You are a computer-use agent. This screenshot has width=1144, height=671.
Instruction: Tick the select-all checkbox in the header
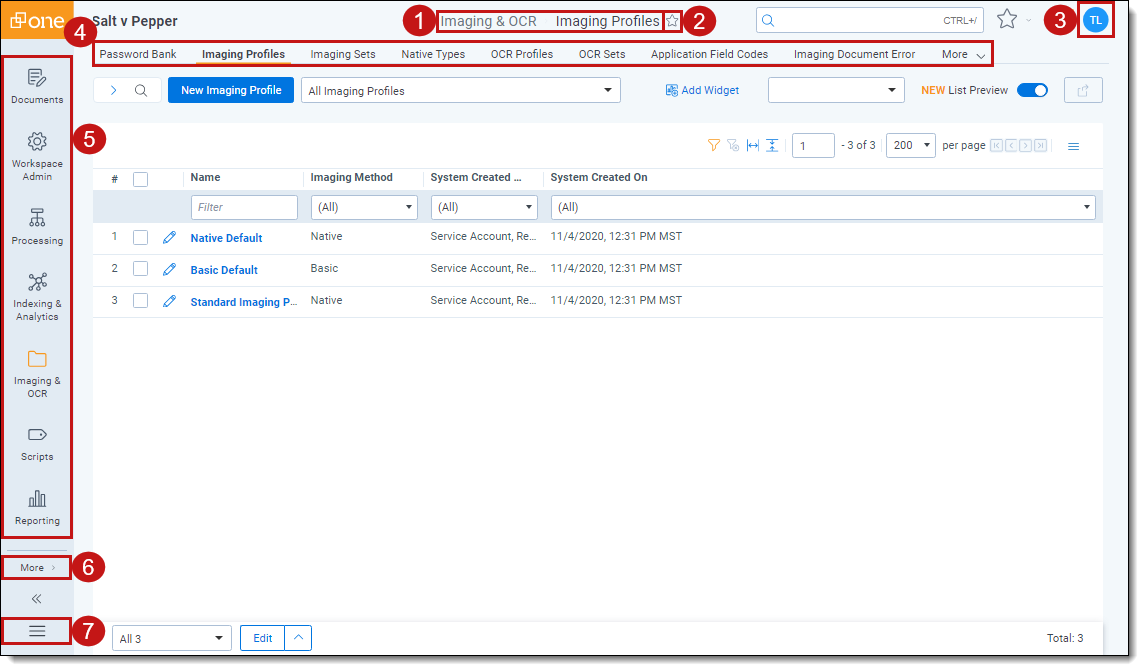[141, 178]
